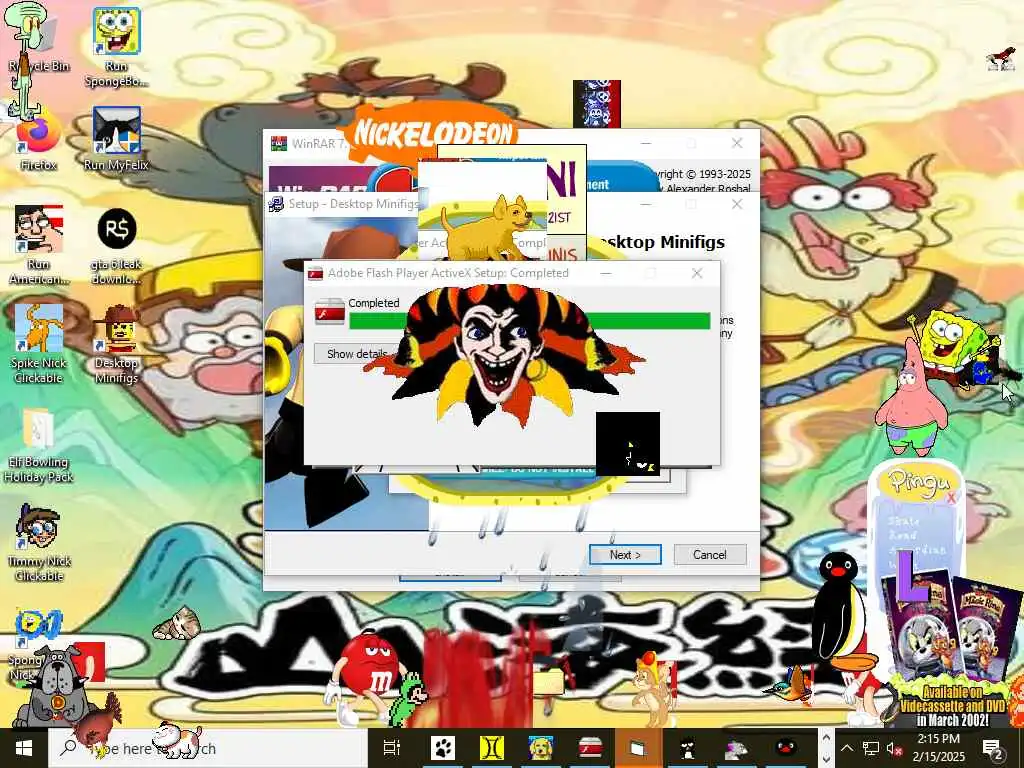Select the Run MyFelix desktop icon
This screenshot has height=768, width=1024.
(x=116, y=139)
